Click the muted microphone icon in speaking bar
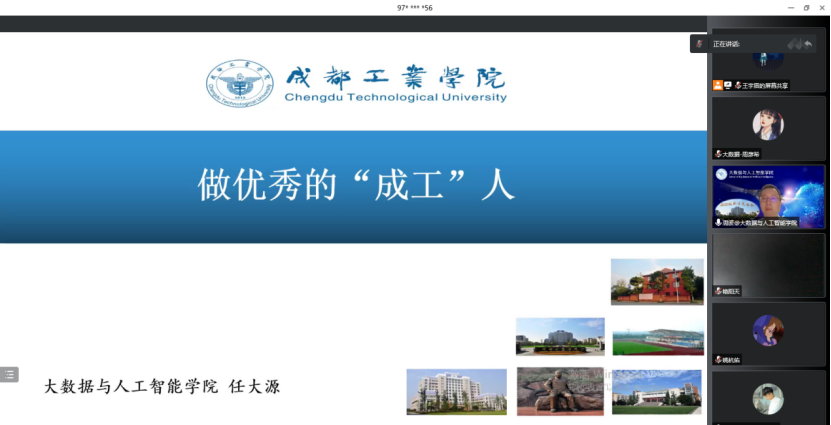The image size is (831, 425). tap(700, 44)
